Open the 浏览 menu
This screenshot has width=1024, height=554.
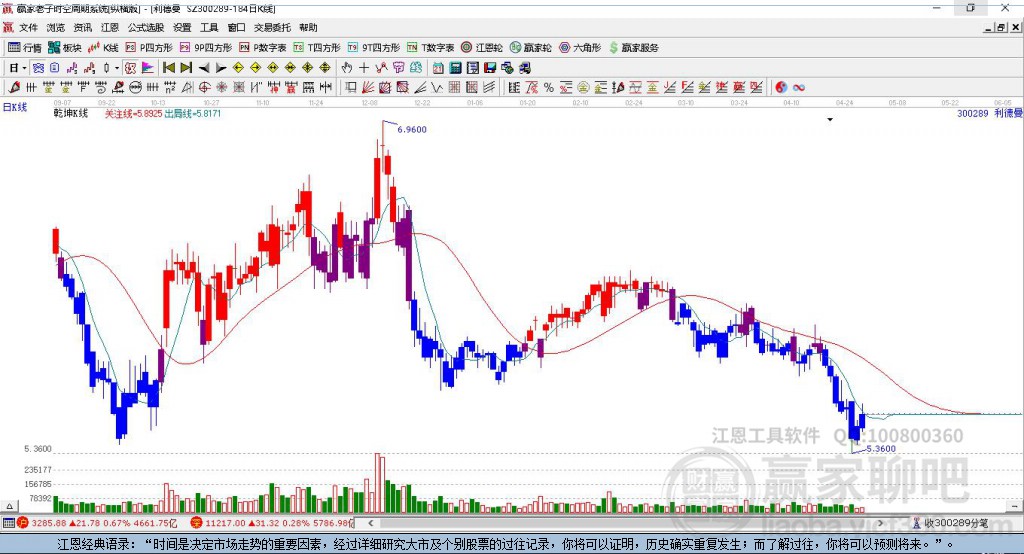click(56, 27)
